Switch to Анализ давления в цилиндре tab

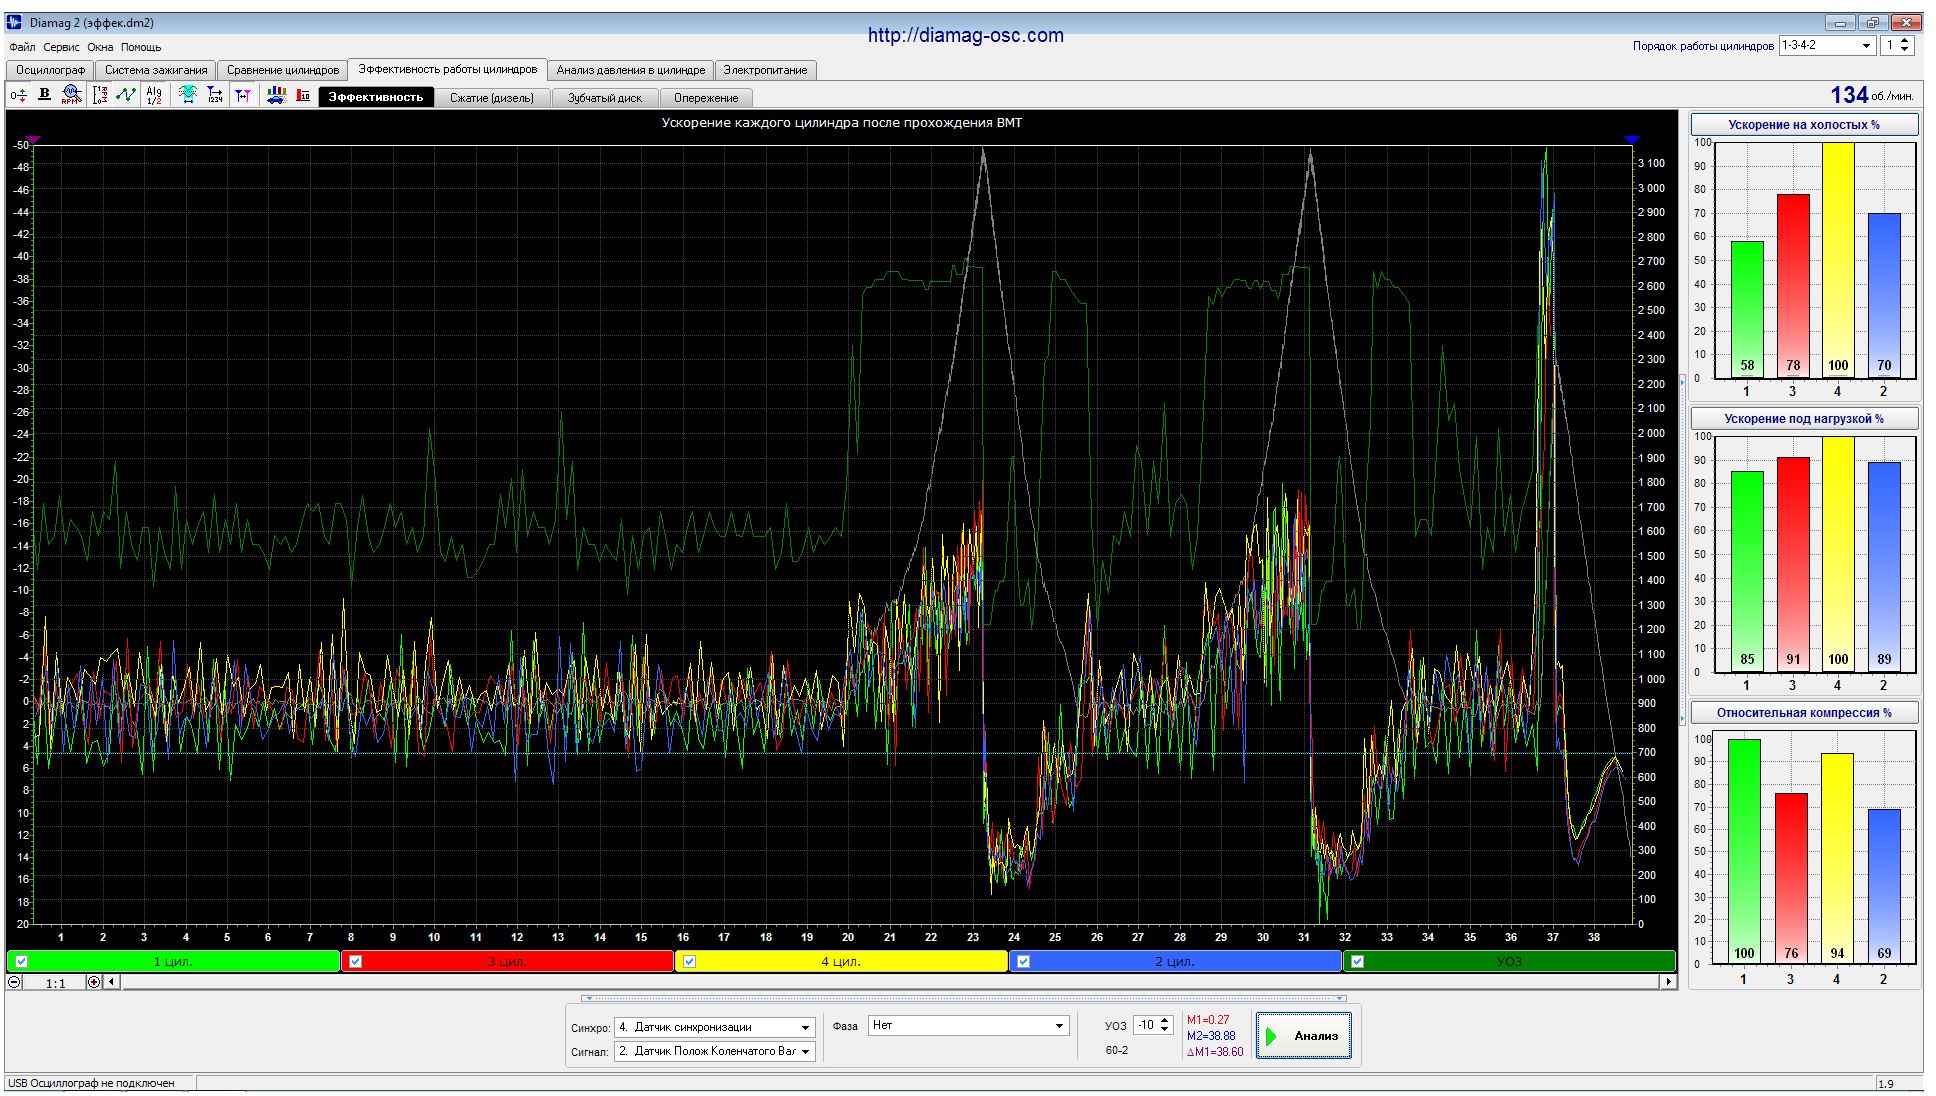(631, 70)
